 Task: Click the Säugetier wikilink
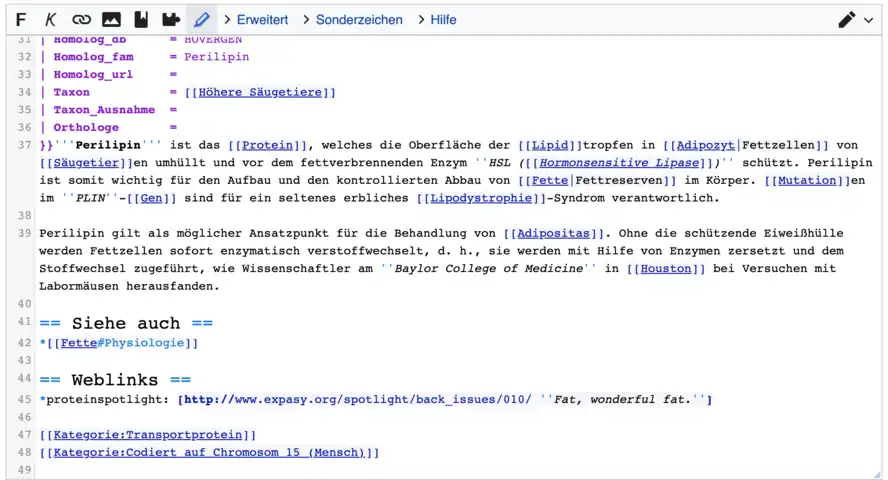click(86, 163)
